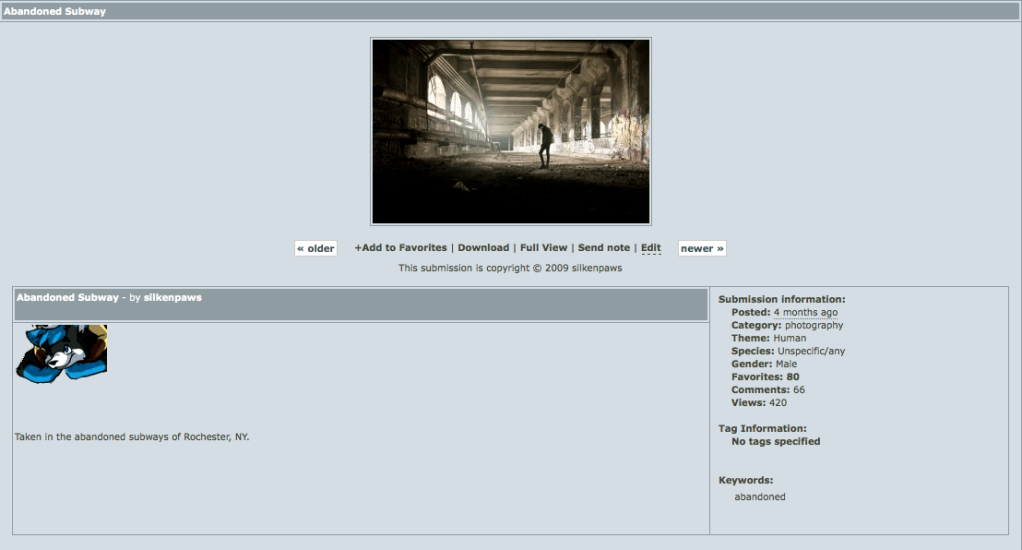
Task: Click the top 'Abandoned Subway' header title
Action: [x=54, y=12]
